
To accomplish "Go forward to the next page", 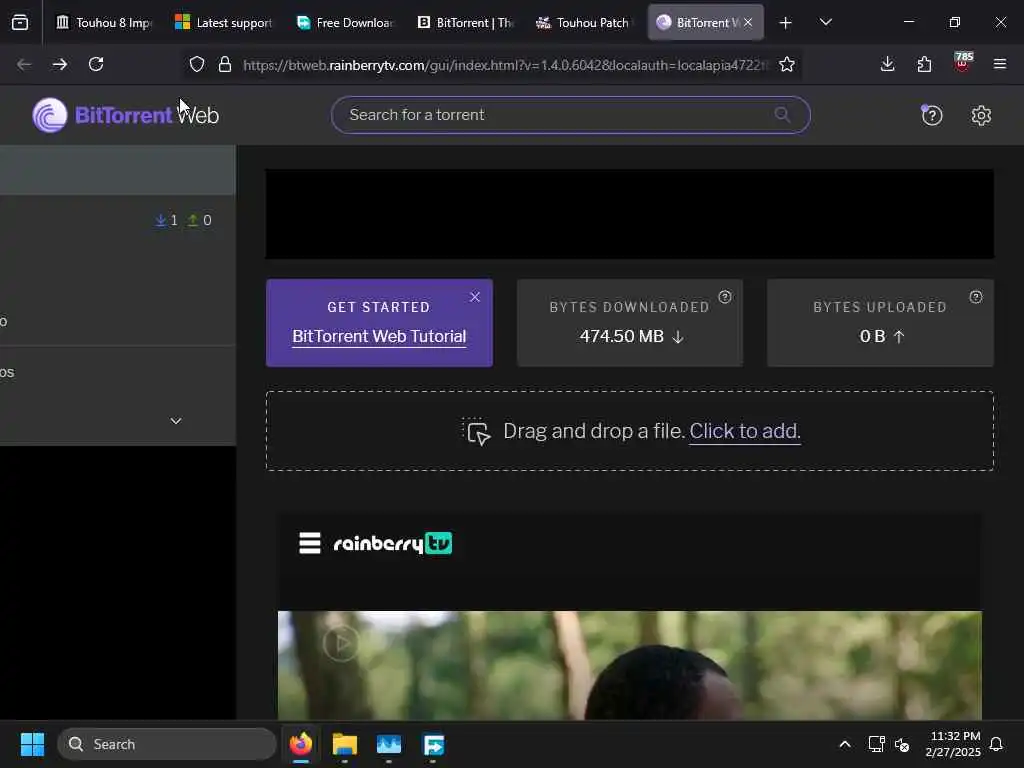I will tap(59, 64).
